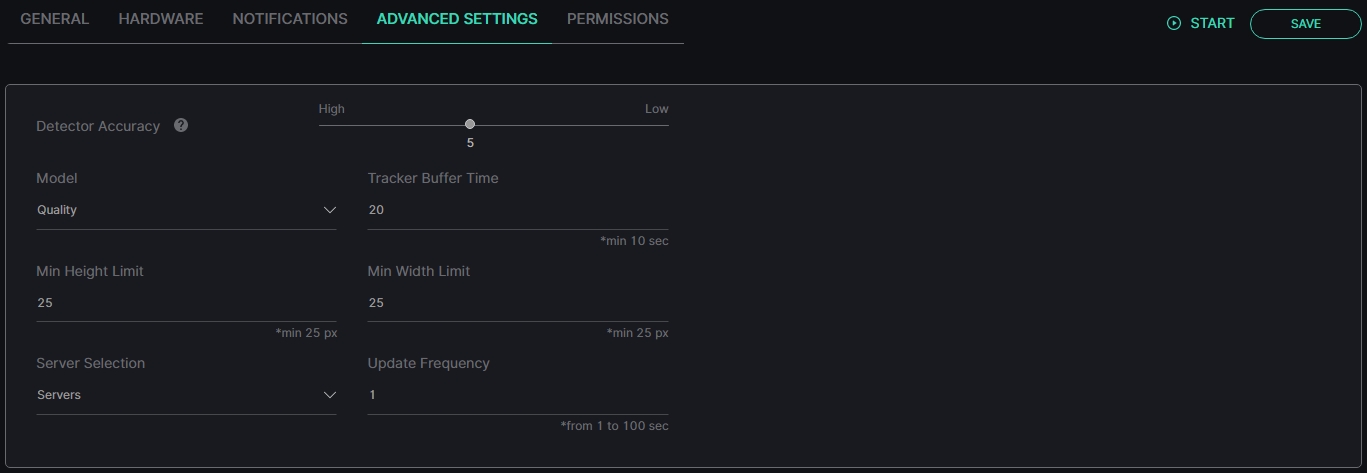Click the SAVE button
Screen dimensions: 1367x473
coord(1306,24)
